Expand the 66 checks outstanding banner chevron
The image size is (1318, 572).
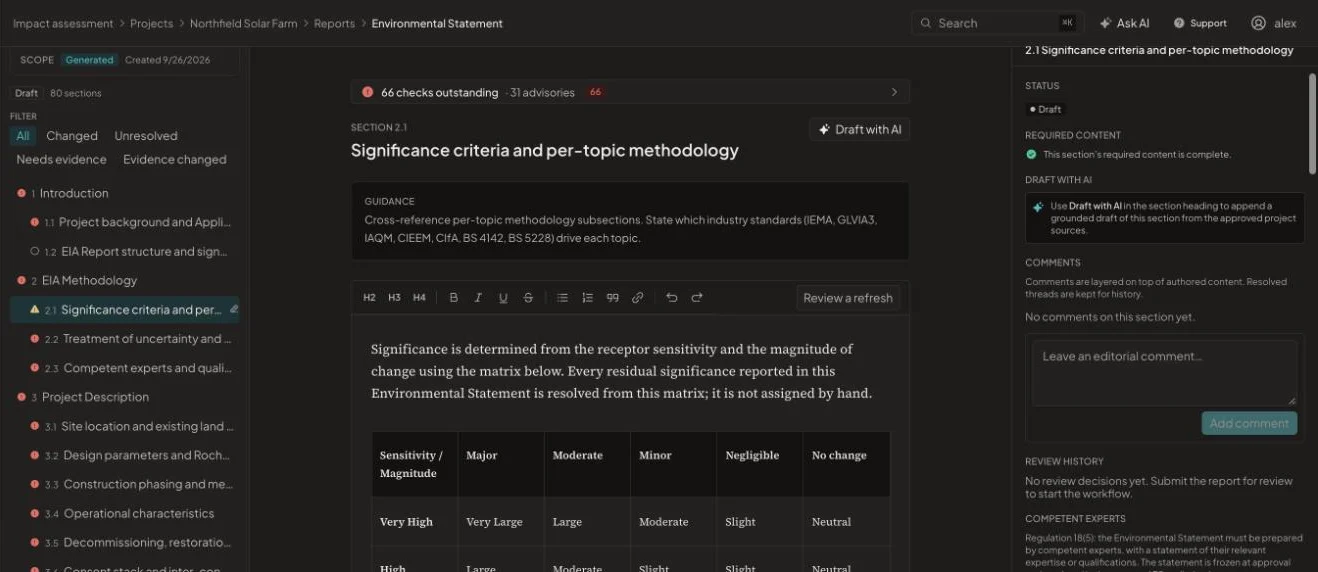pyautogui.click(x=894, y=92)
